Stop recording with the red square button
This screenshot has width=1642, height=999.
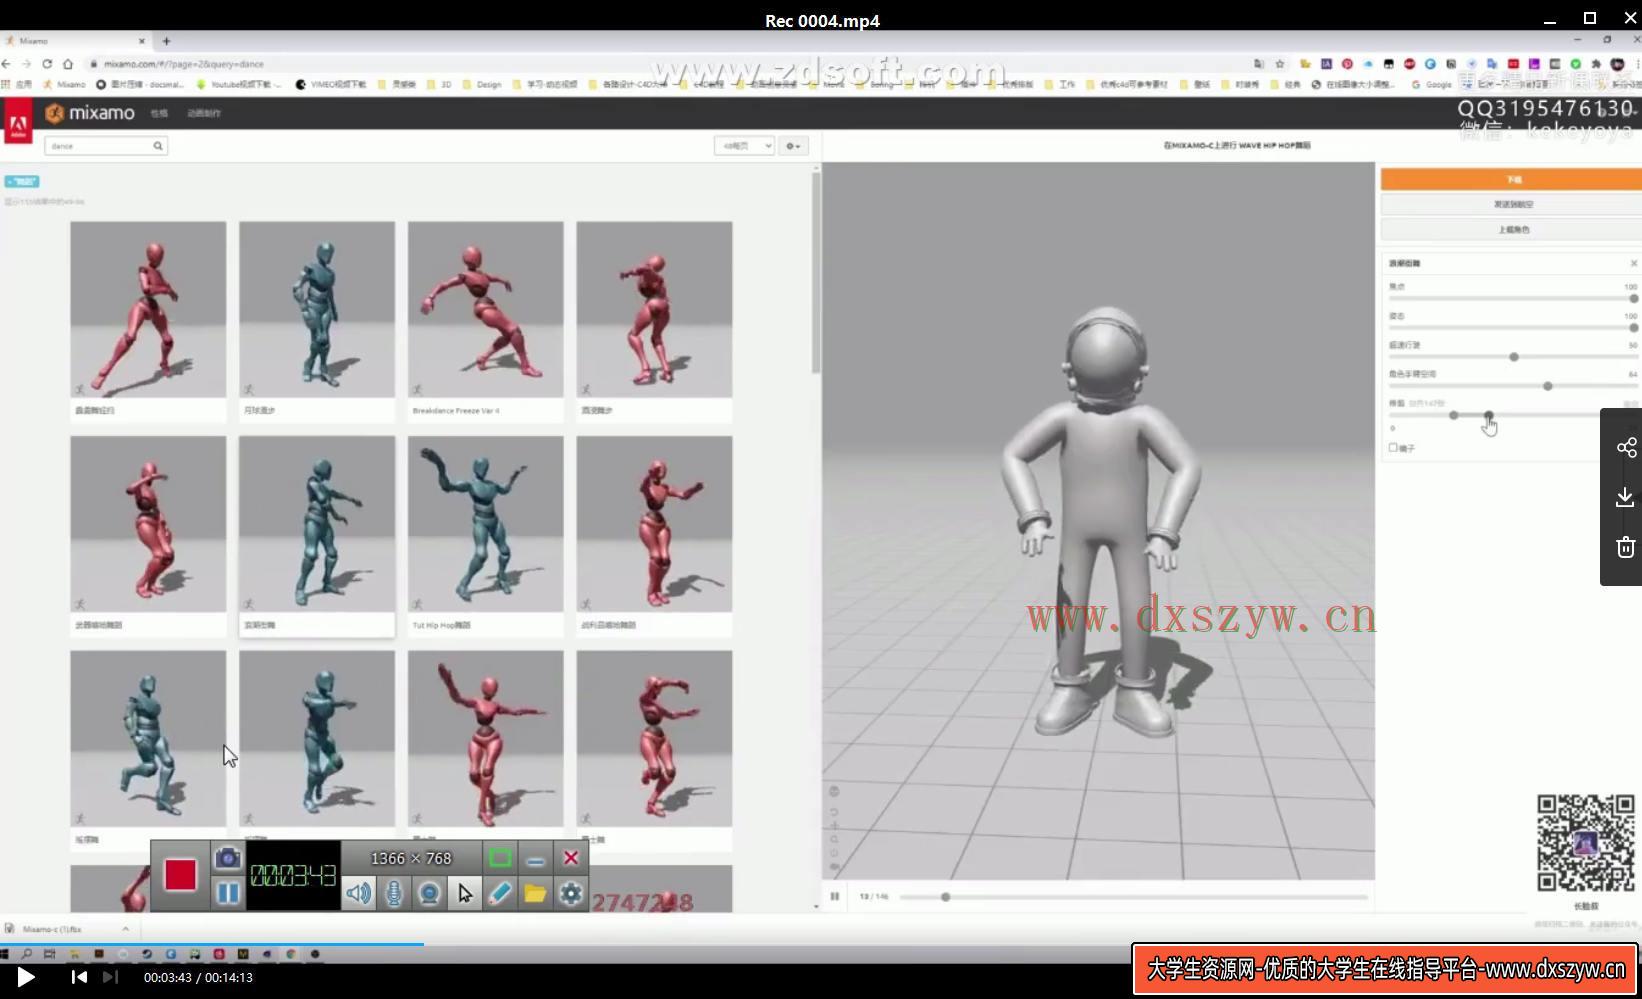tap(180, 875)
